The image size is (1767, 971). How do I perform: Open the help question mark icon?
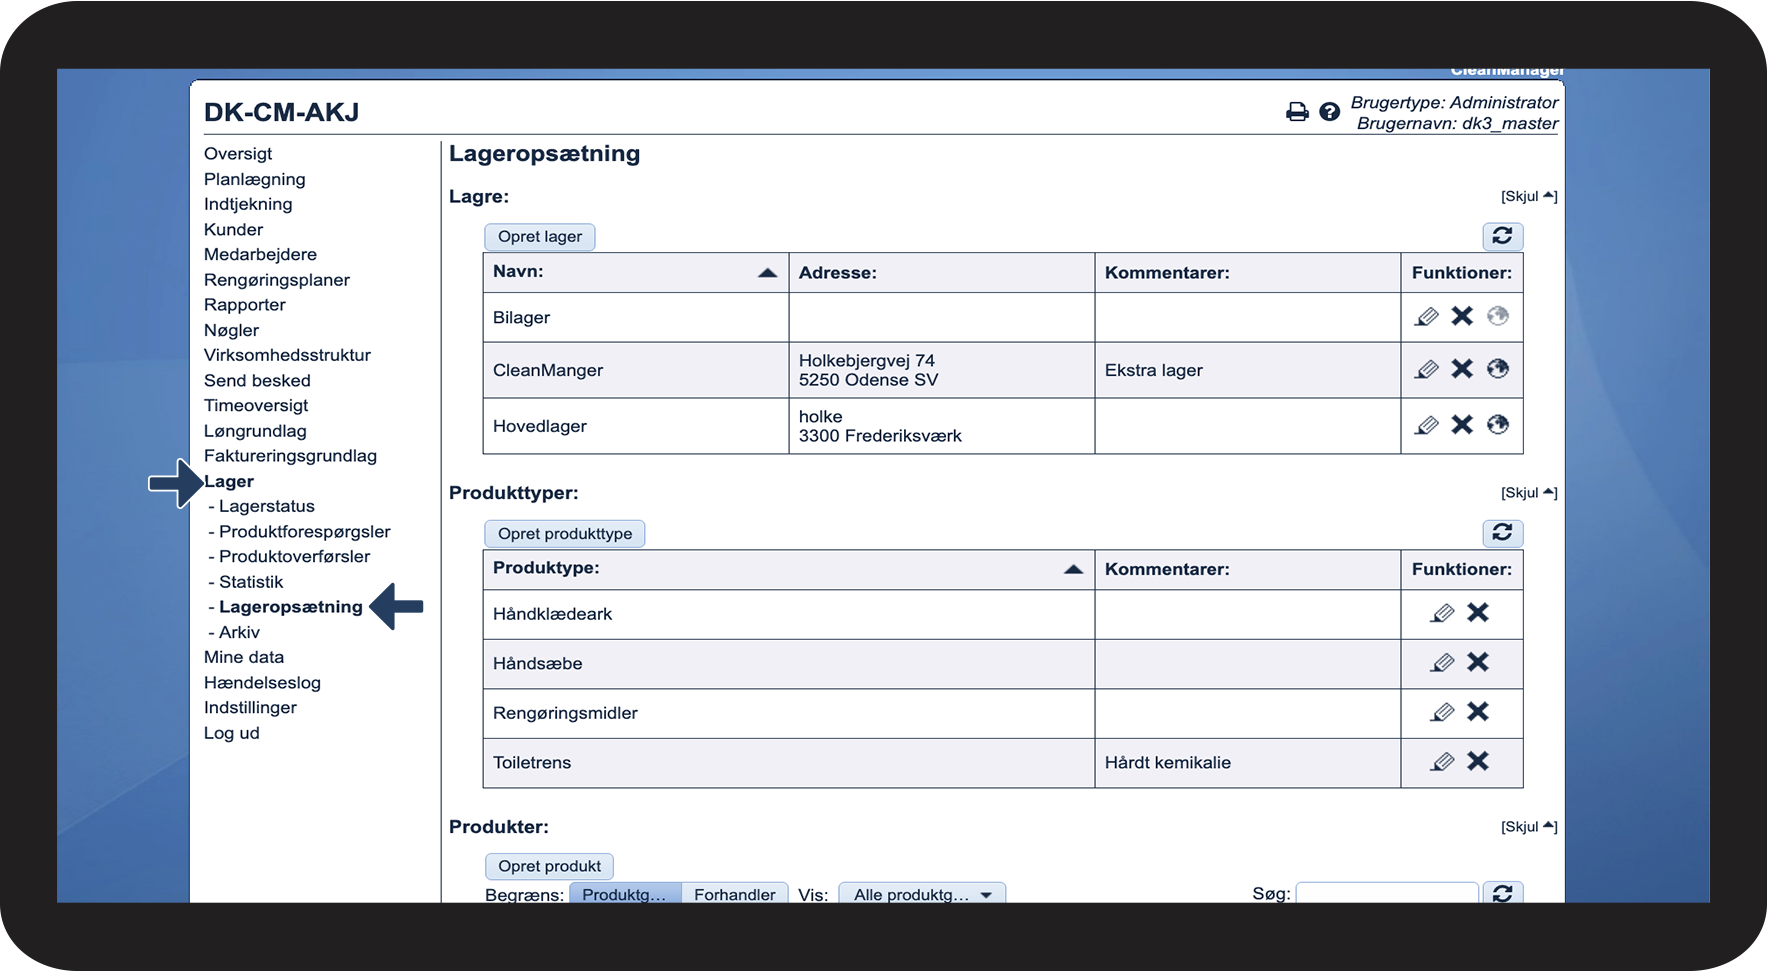point(1329,112)
